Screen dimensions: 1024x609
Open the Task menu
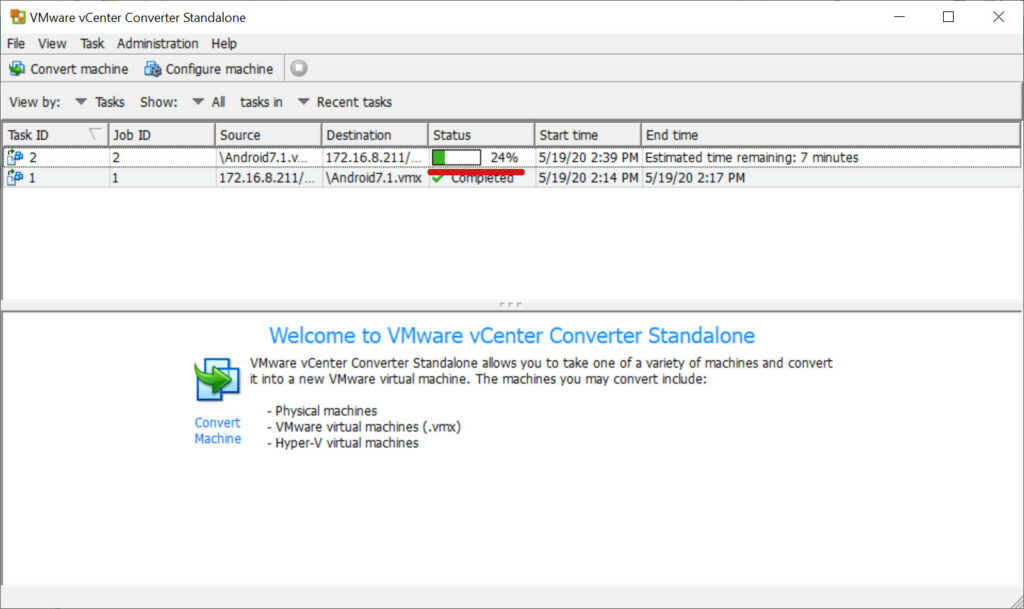pyautogui.click(x=92, y=44)
